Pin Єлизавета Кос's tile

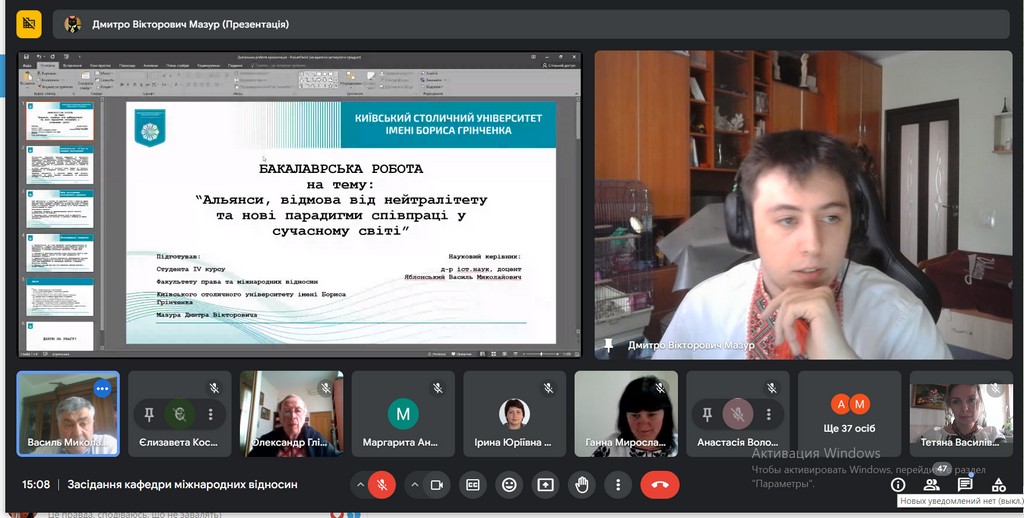click(149, 414)
